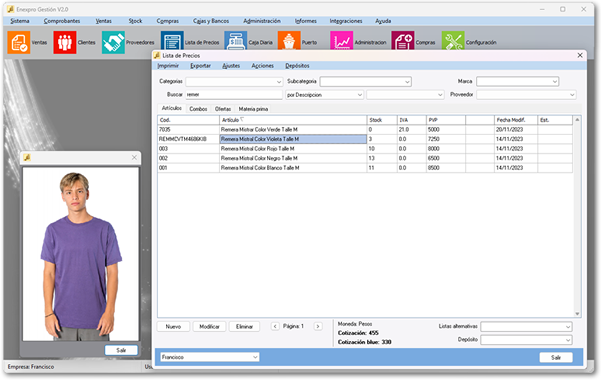Sort by the PVP column header
This screenshot has height=380, width=601.
point(446,120)
